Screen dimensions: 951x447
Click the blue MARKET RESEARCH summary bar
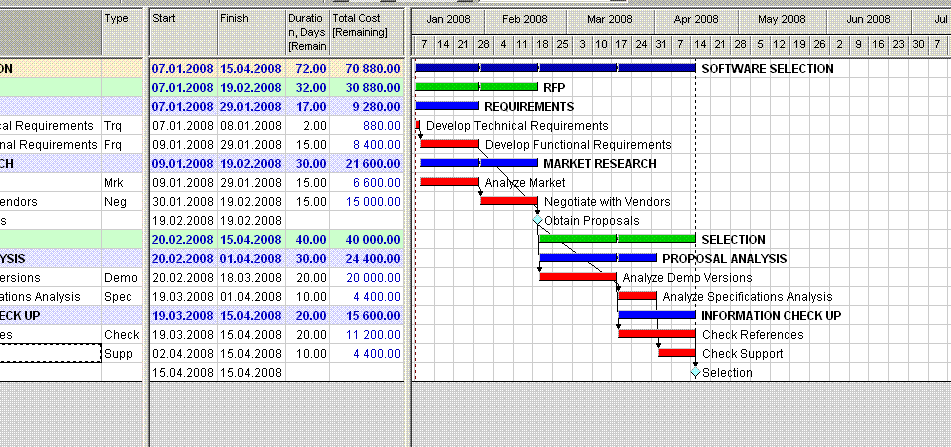pos(479,163)
